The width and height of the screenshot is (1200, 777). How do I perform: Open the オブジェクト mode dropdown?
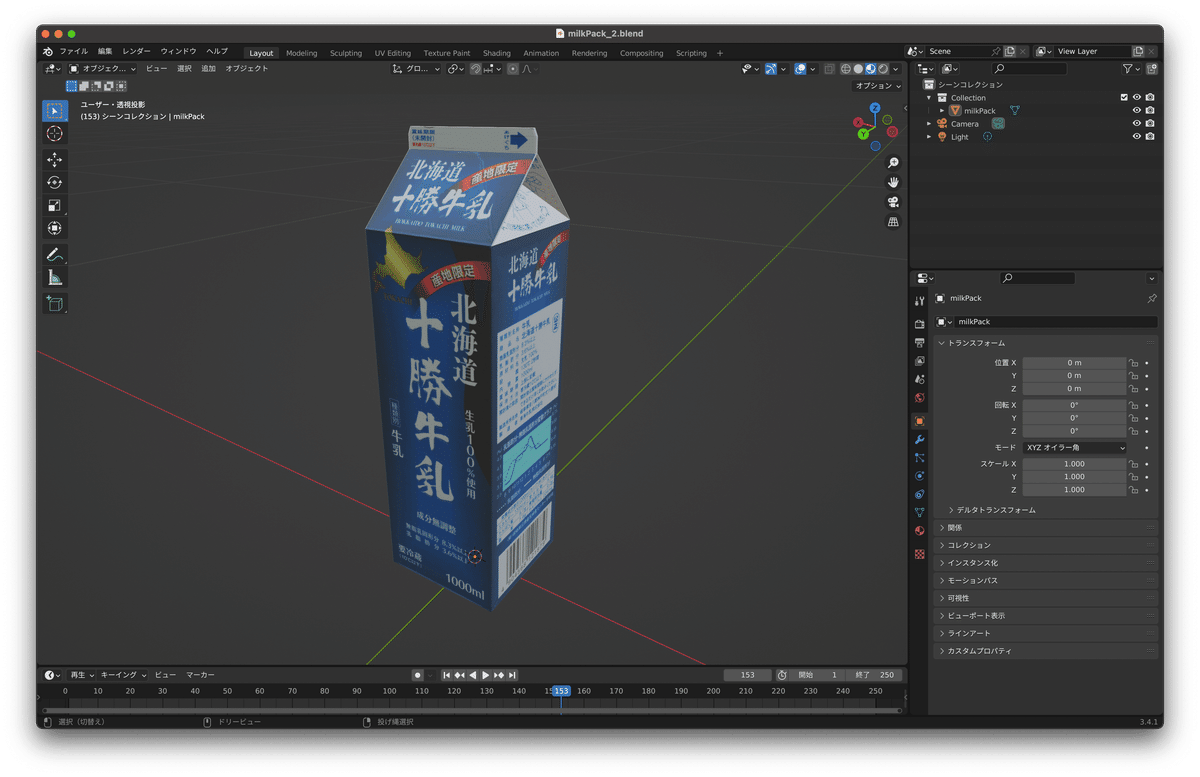coord(104,69)
